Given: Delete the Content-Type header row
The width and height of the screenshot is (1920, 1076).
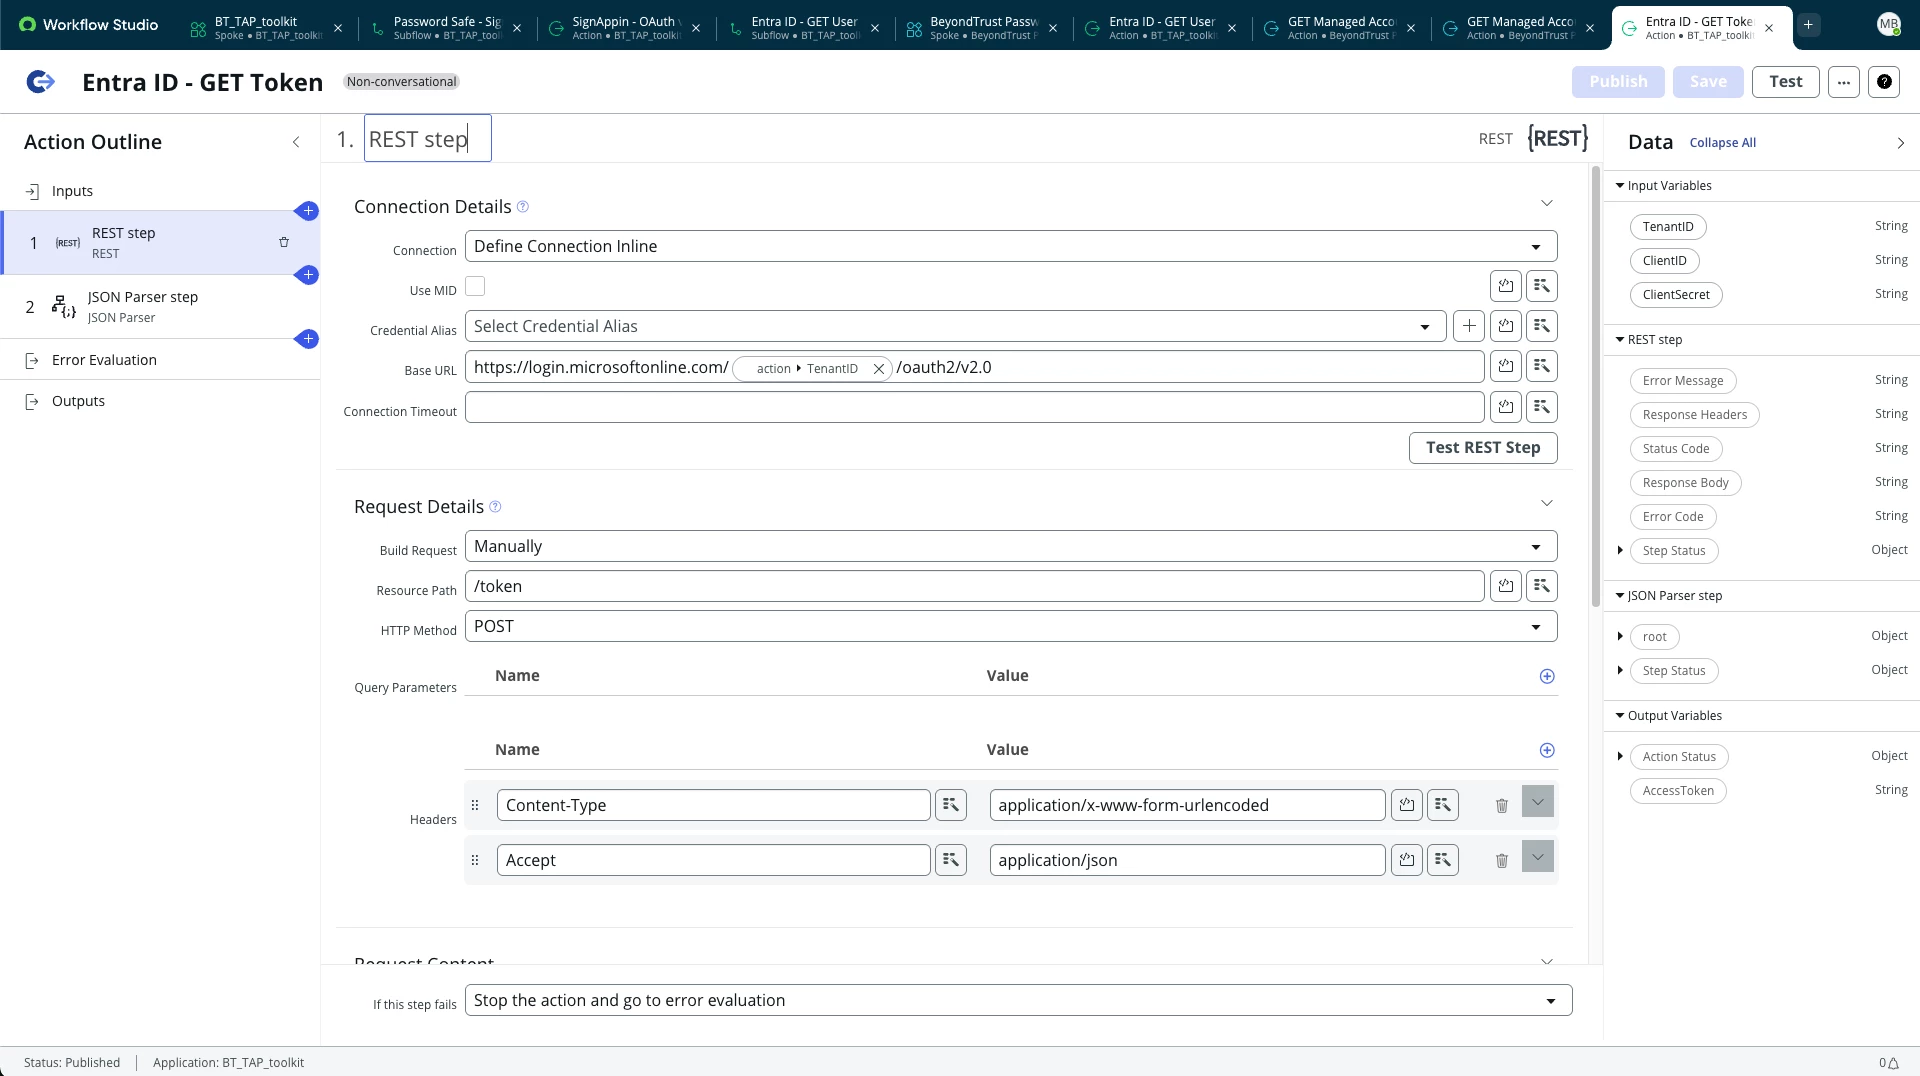Looking at the screenshot, I should (x=1502, y=806).
